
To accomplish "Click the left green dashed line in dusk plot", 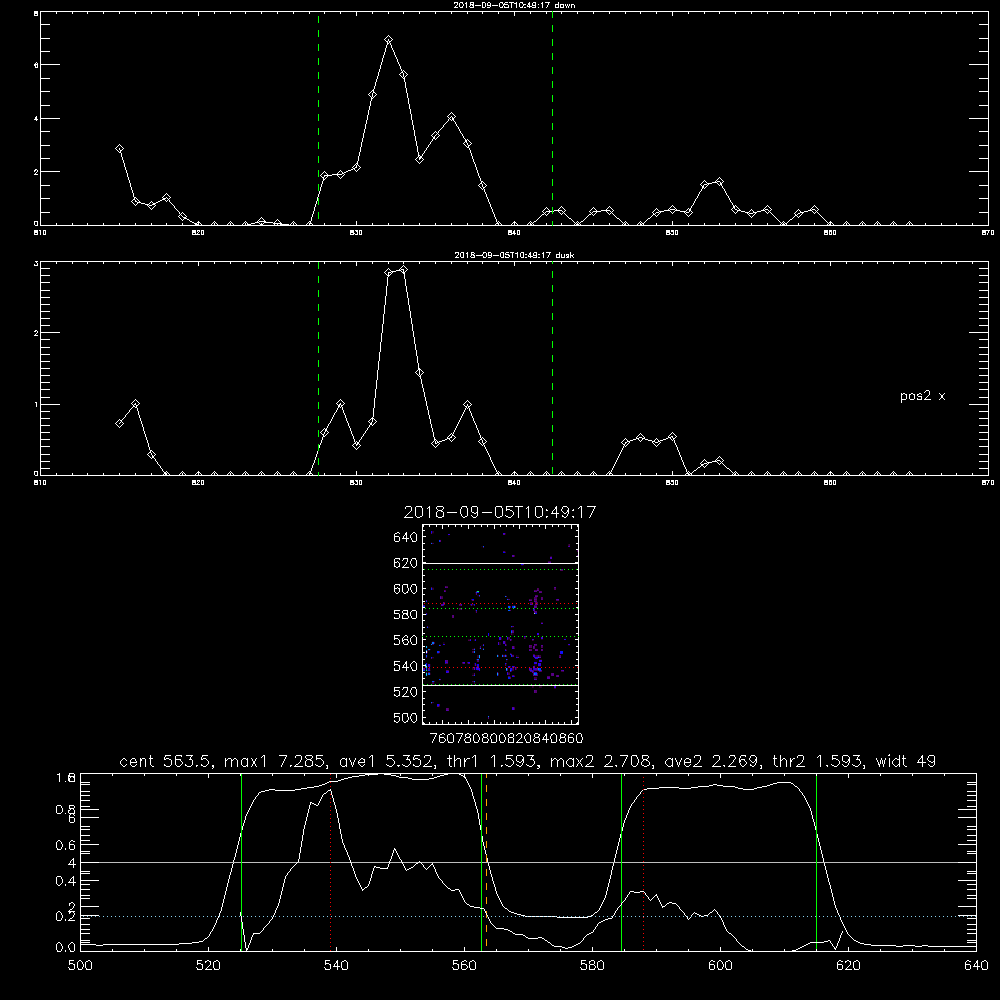I will click(318, 368).
